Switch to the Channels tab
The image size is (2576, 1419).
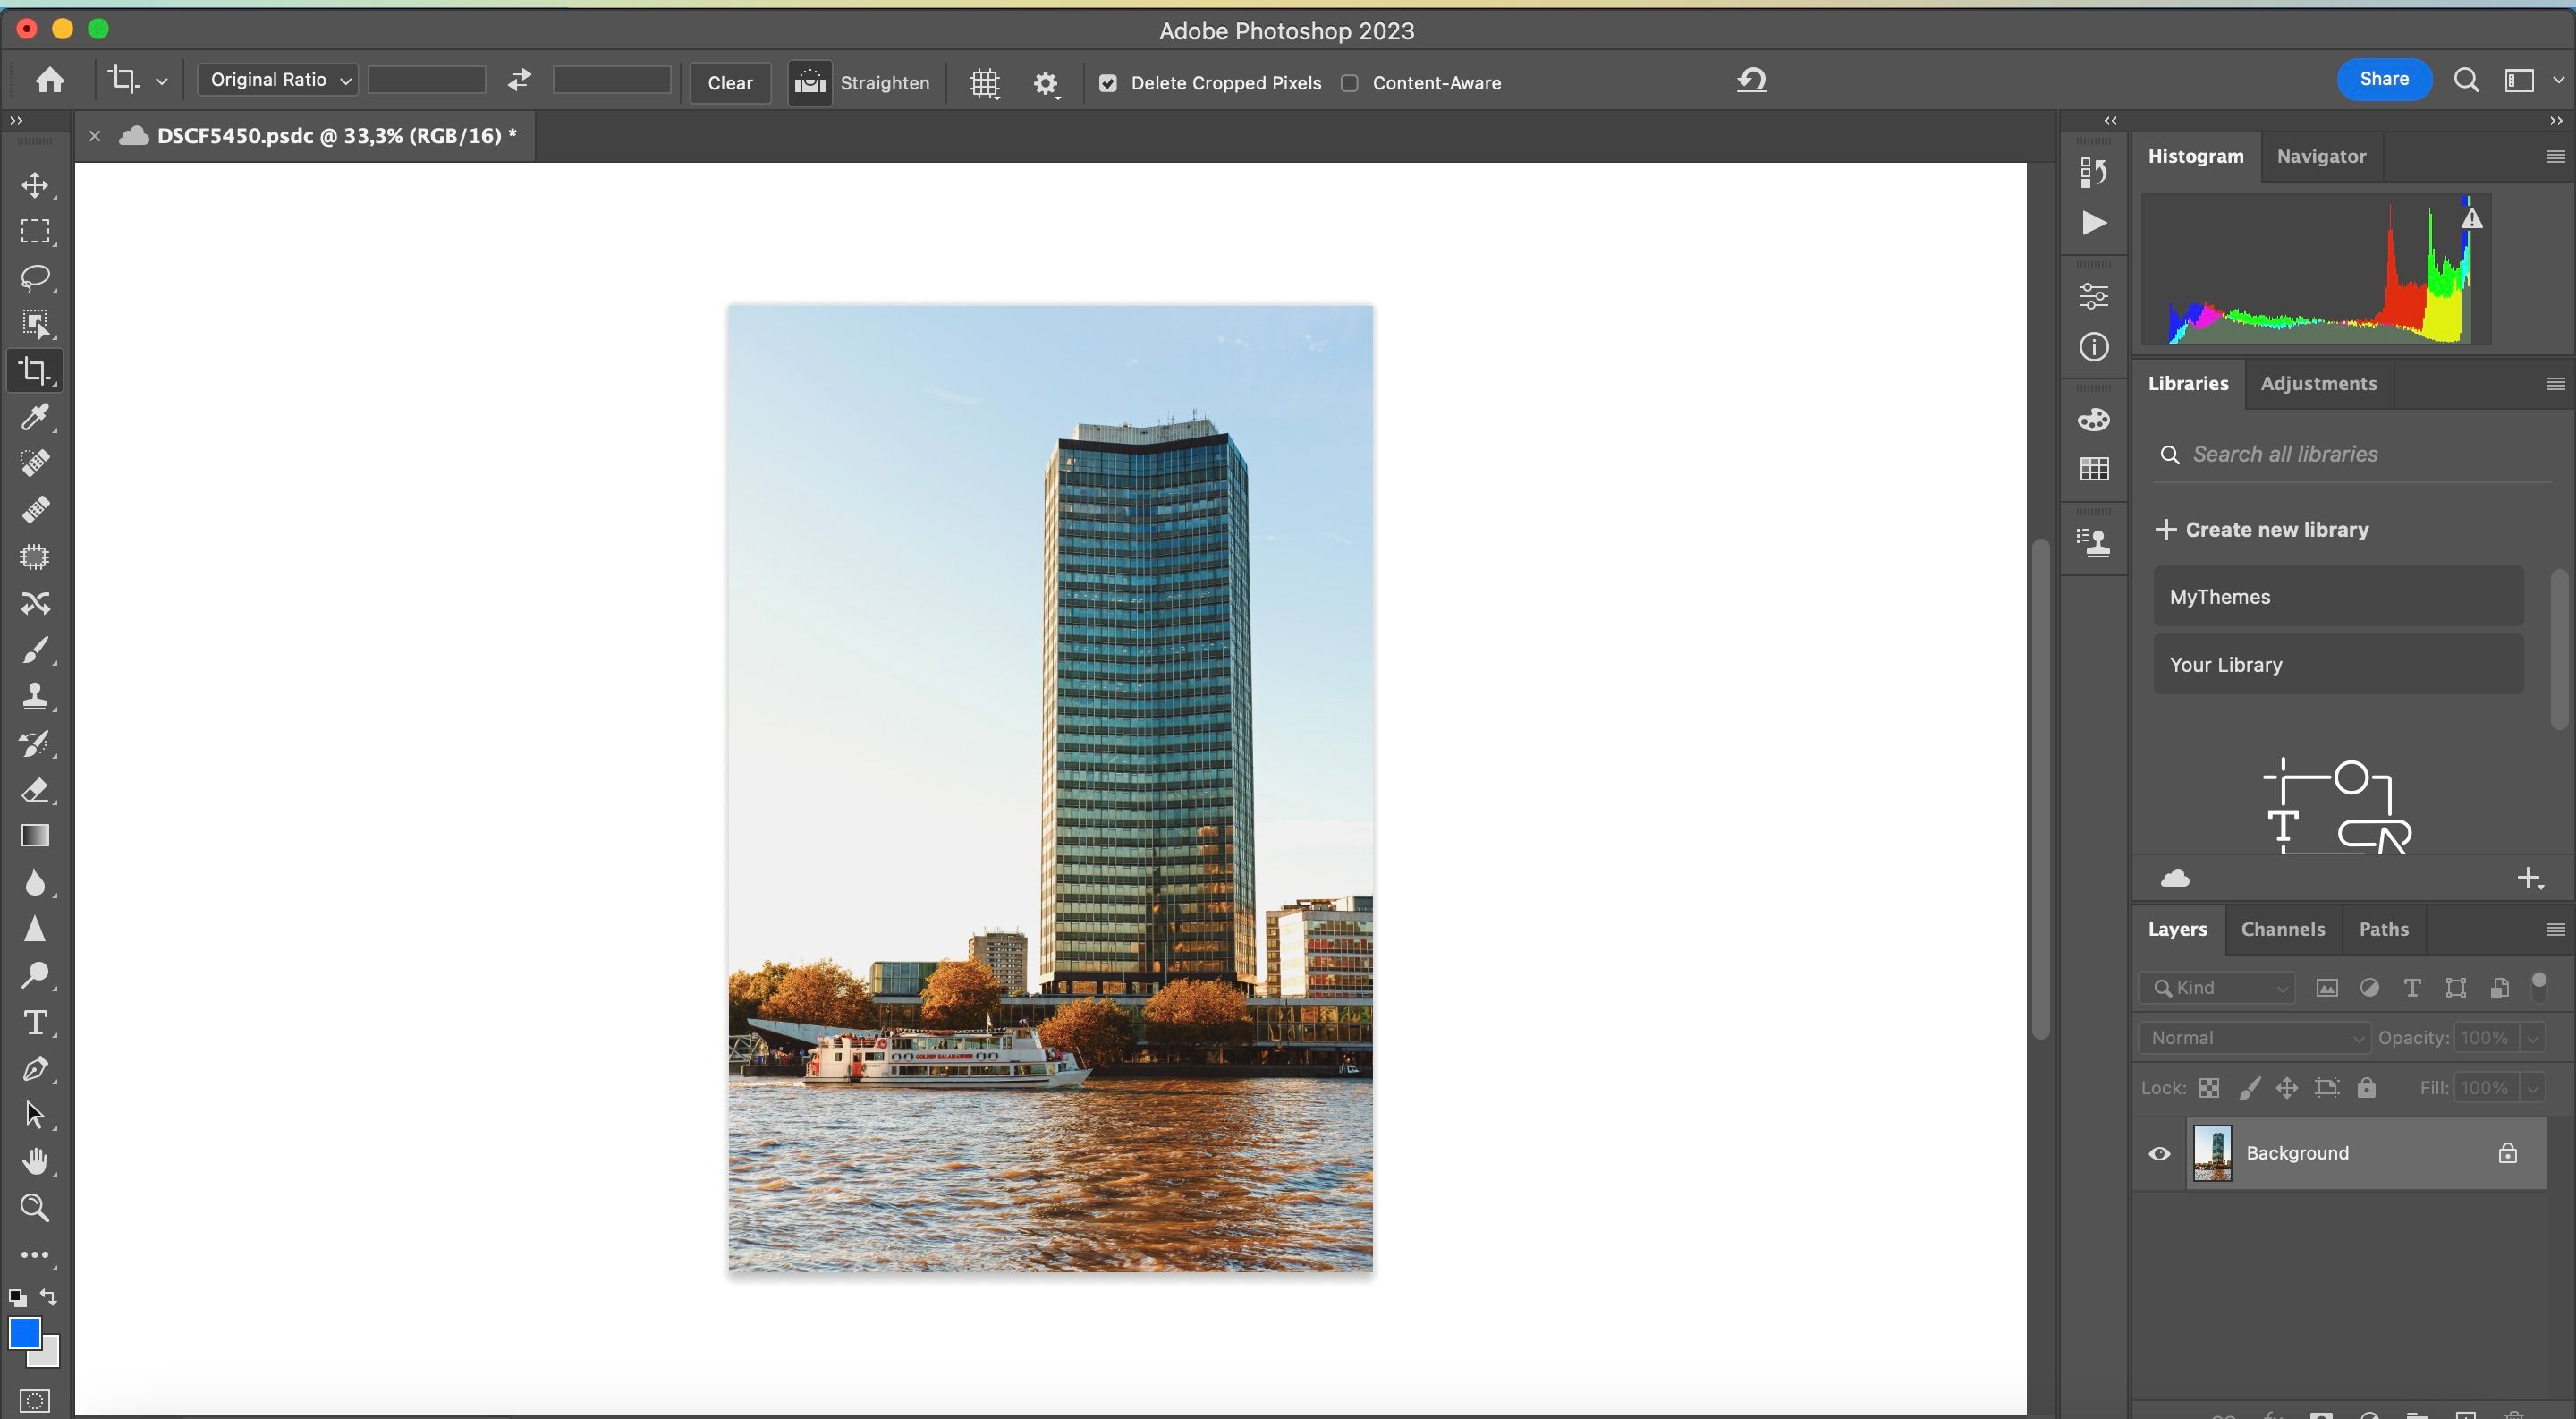tap(2283, 929)
